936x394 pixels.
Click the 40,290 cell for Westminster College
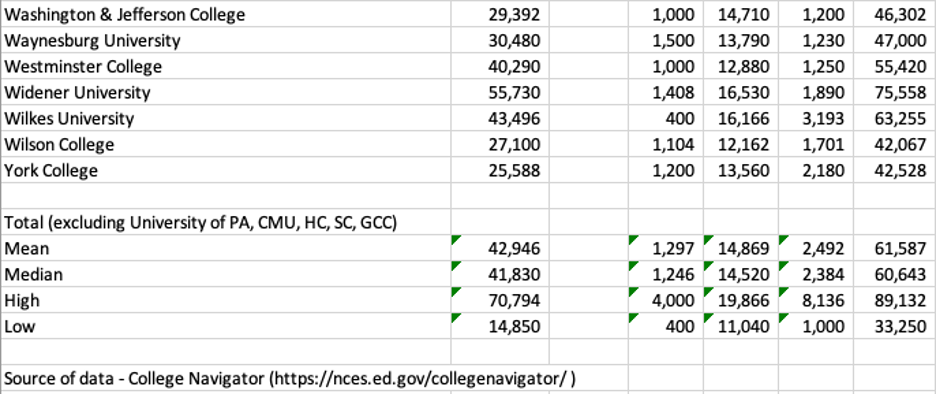pos(500,66)
